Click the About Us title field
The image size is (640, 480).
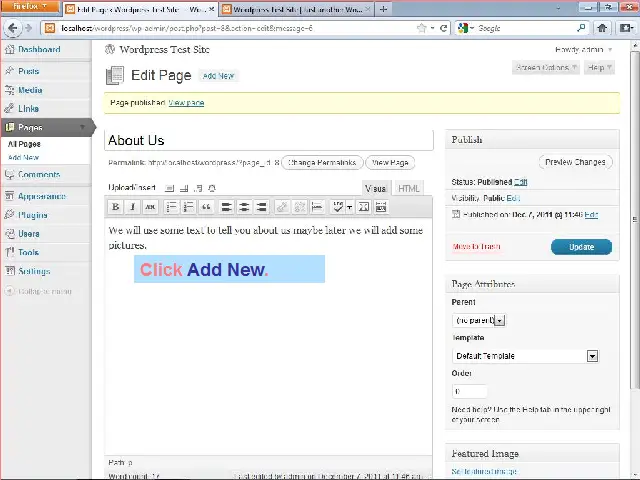[269, 140]
